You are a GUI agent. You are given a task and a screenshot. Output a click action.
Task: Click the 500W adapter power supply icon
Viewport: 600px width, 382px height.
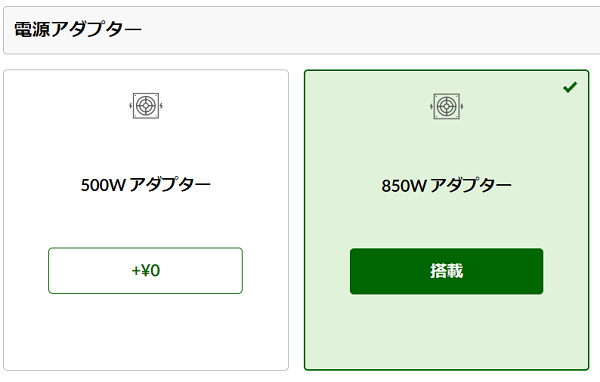(146, 106)
